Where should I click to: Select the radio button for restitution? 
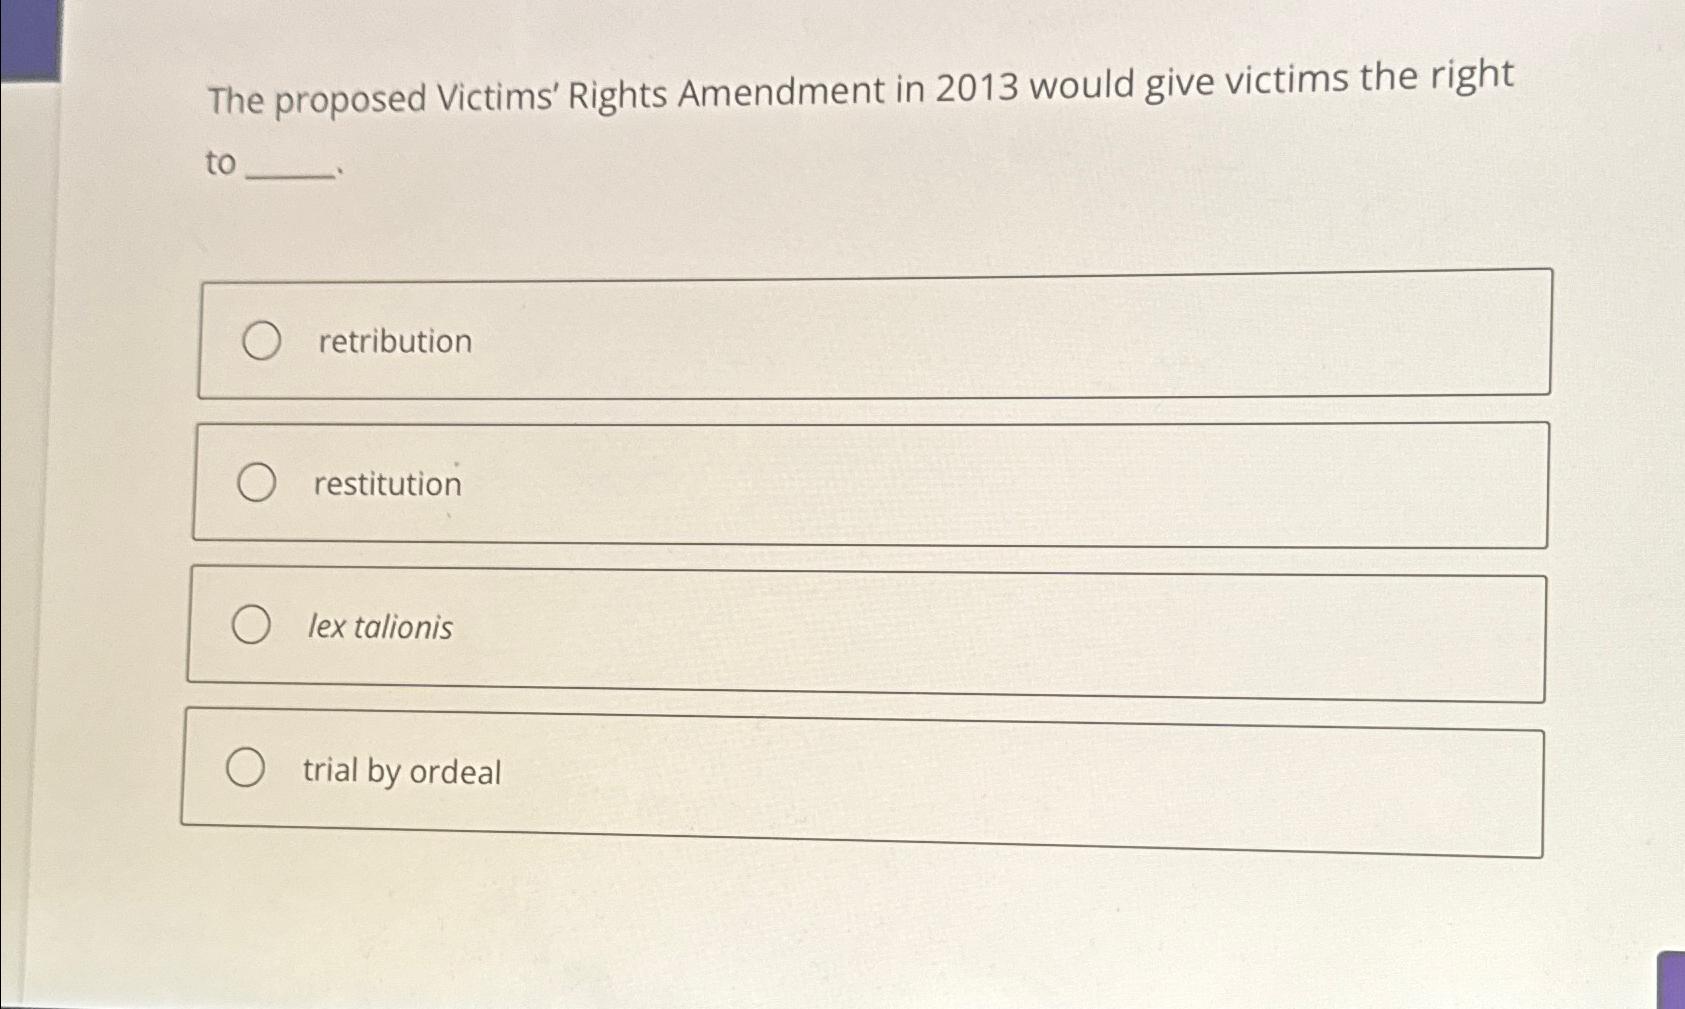coord(257,482)
